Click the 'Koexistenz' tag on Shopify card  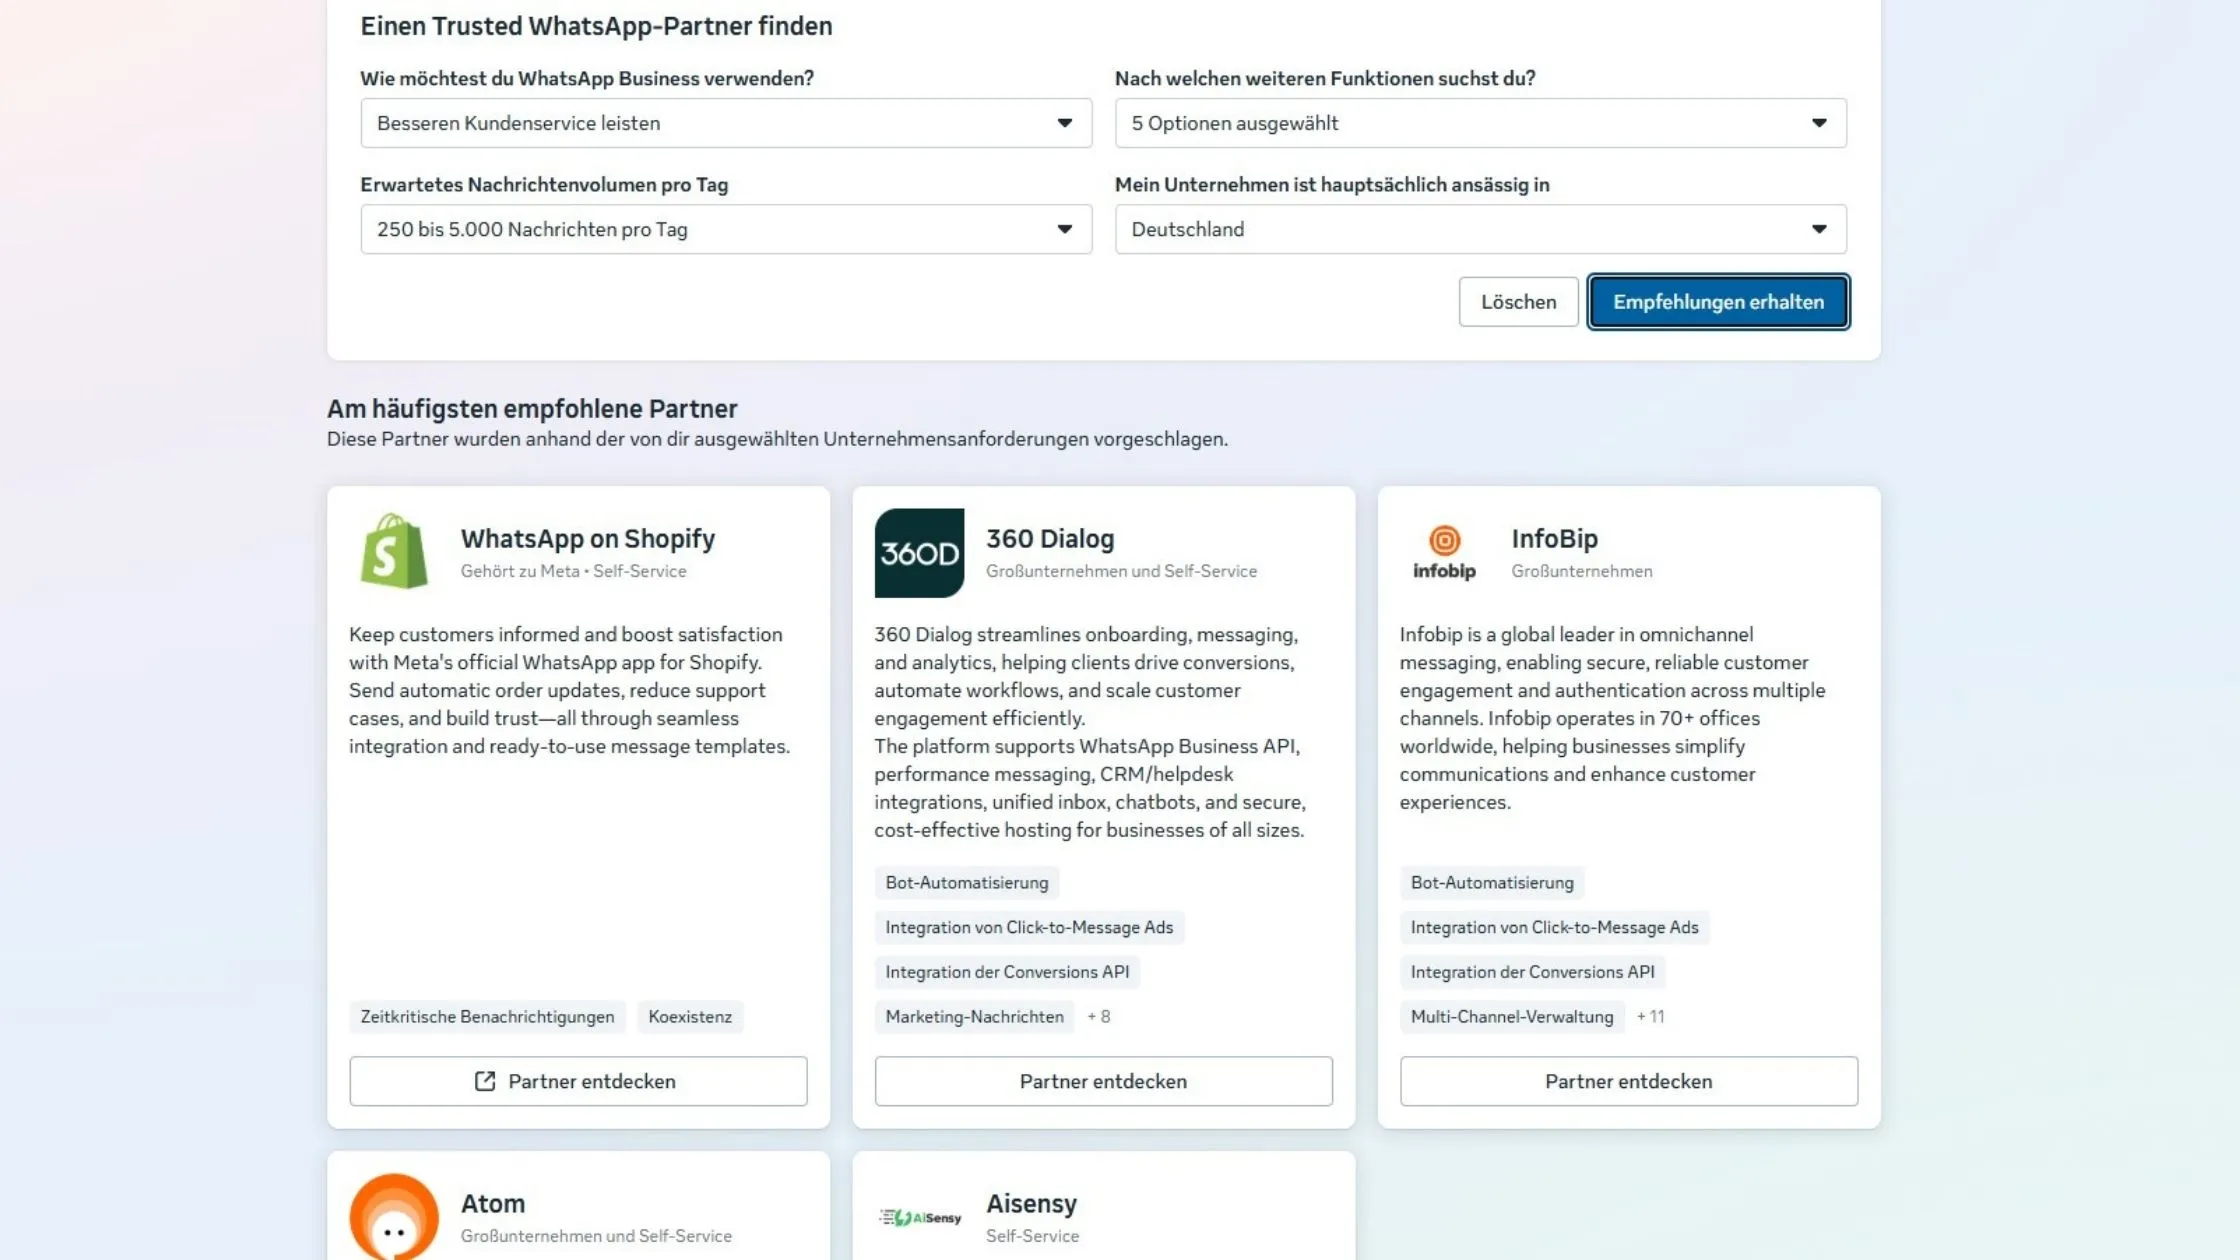[690, 1017]
